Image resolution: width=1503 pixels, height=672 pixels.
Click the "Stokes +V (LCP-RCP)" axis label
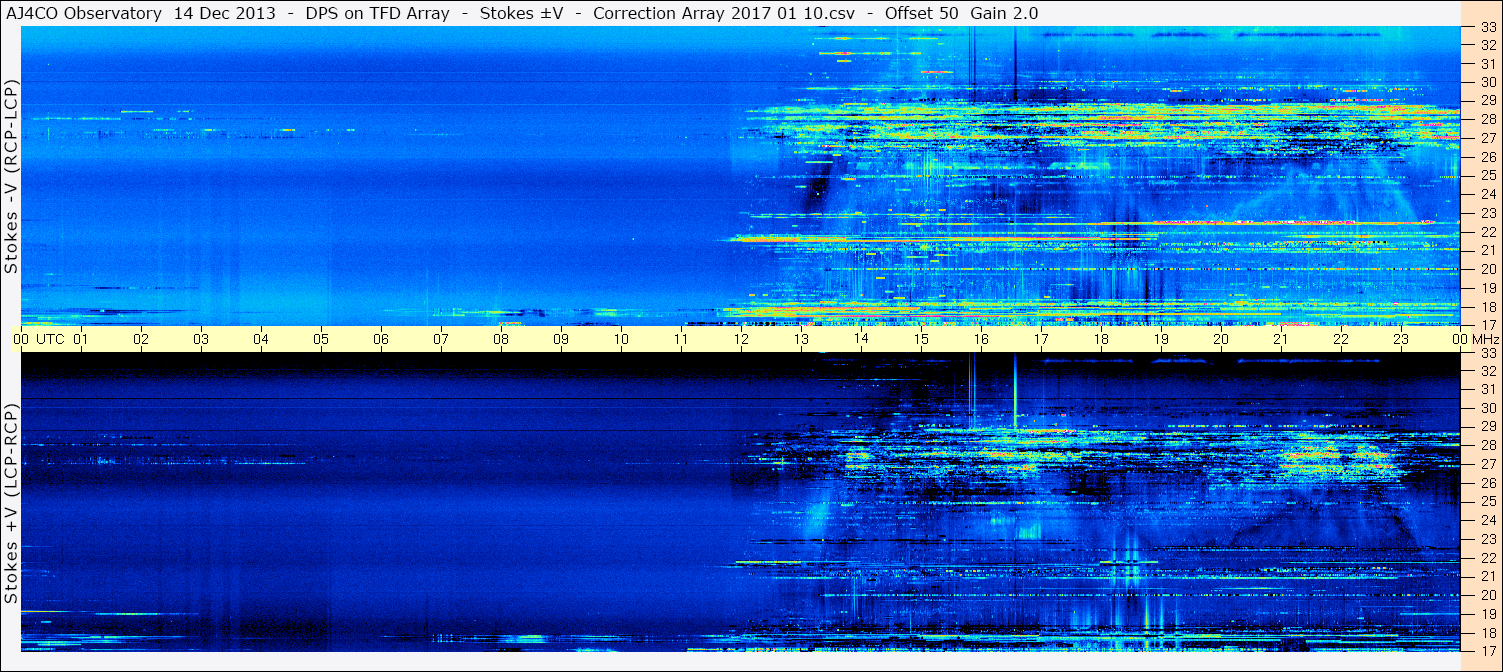coord(11,504)
